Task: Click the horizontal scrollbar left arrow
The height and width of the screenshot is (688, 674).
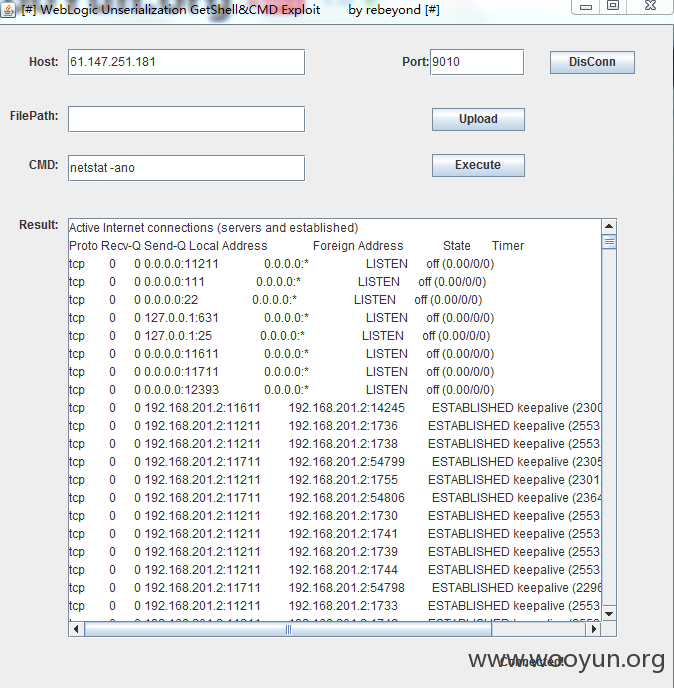Action: coord(76,629)
